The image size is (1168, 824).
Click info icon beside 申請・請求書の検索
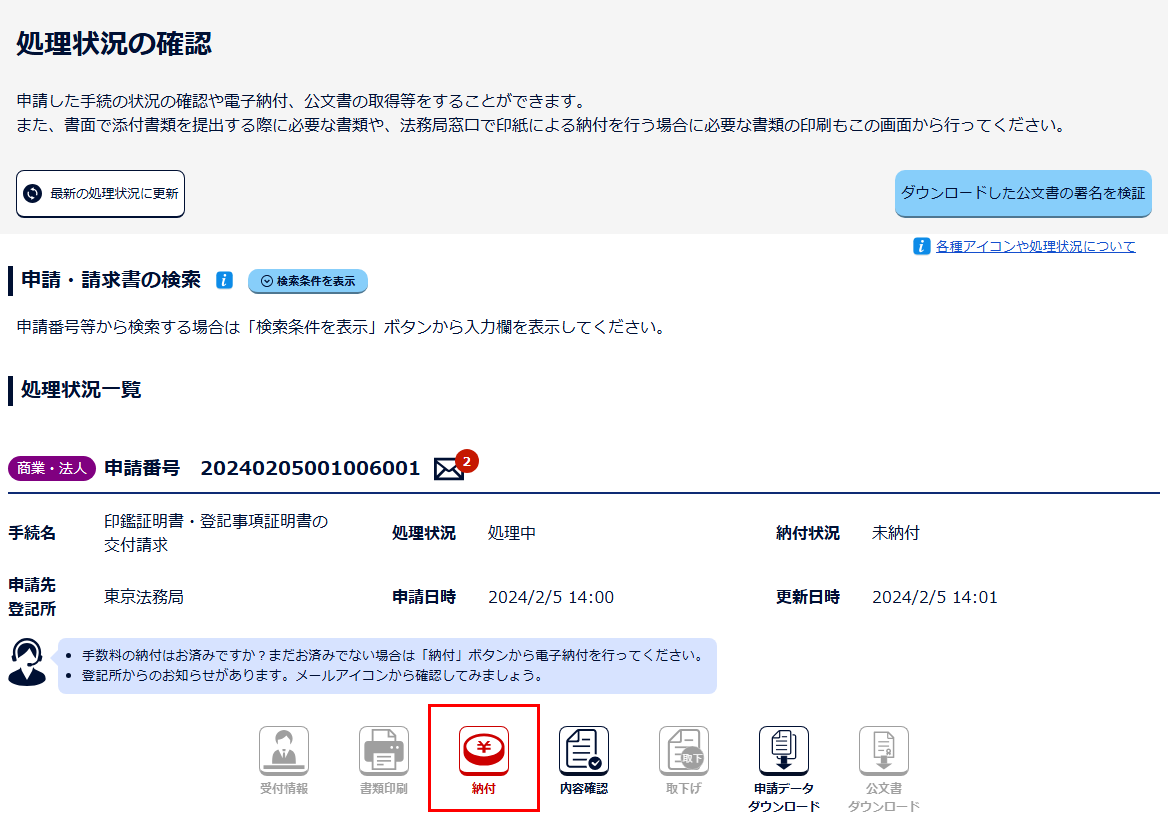[x=225, y=281]
